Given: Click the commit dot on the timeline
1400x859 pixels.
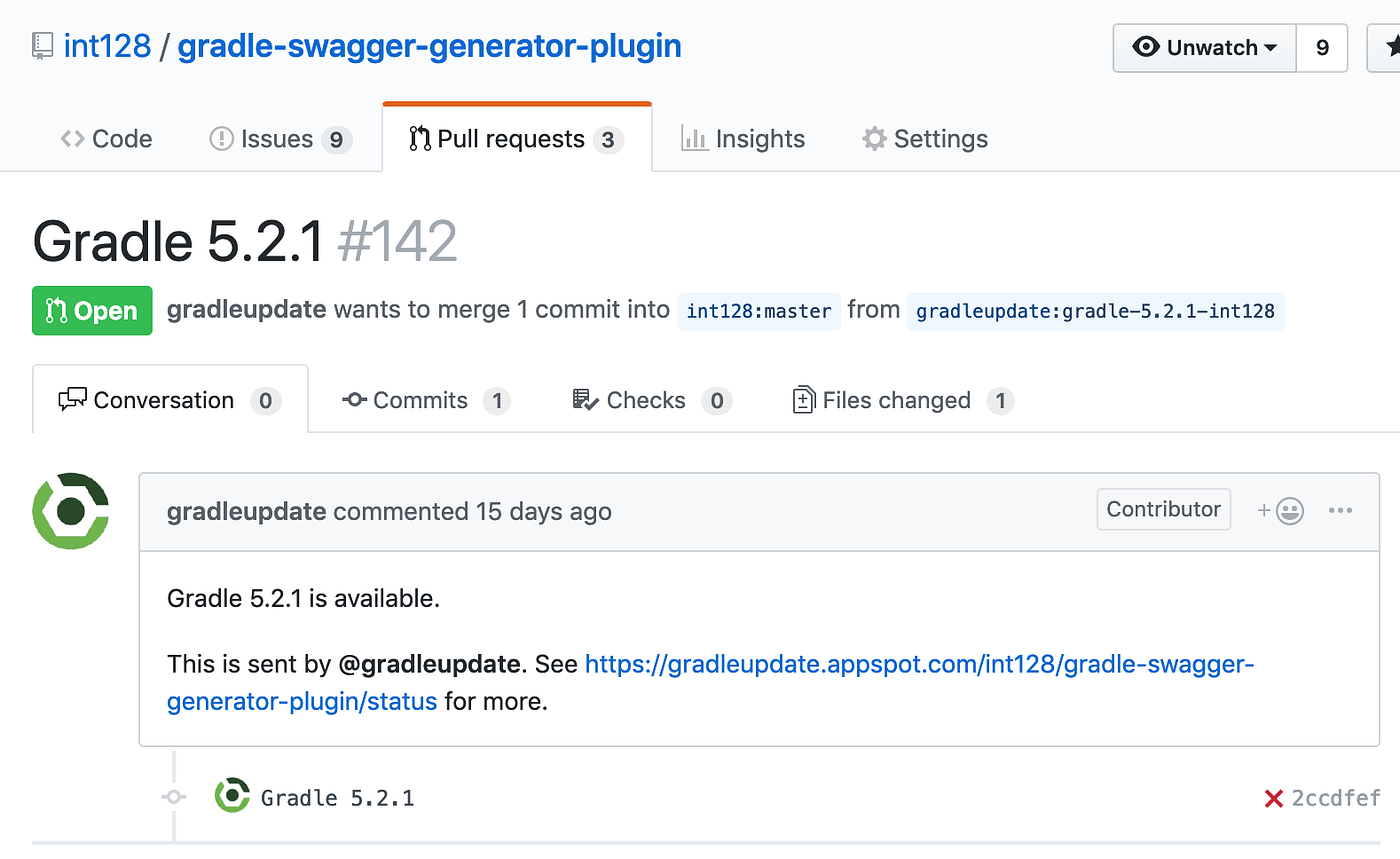Looking at the screenshot, I should coord(173,797).
